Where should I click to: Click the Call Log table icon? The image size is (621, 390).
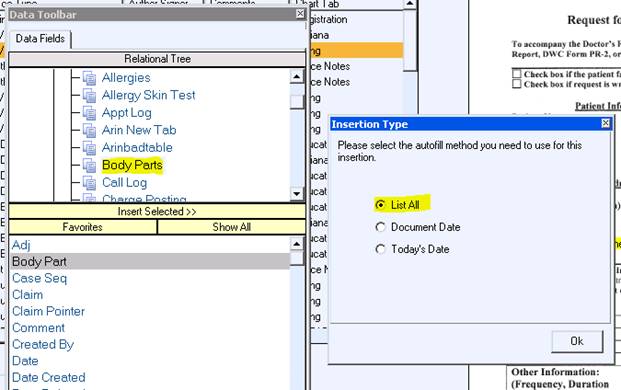click(x=89, y=183)
